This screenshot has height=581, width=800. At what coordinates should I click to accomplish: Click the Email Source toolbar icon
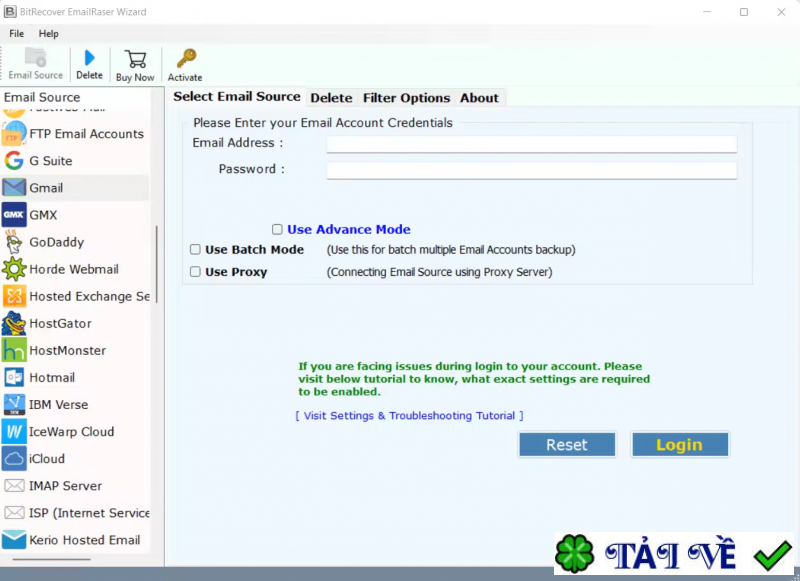(35, 57)
